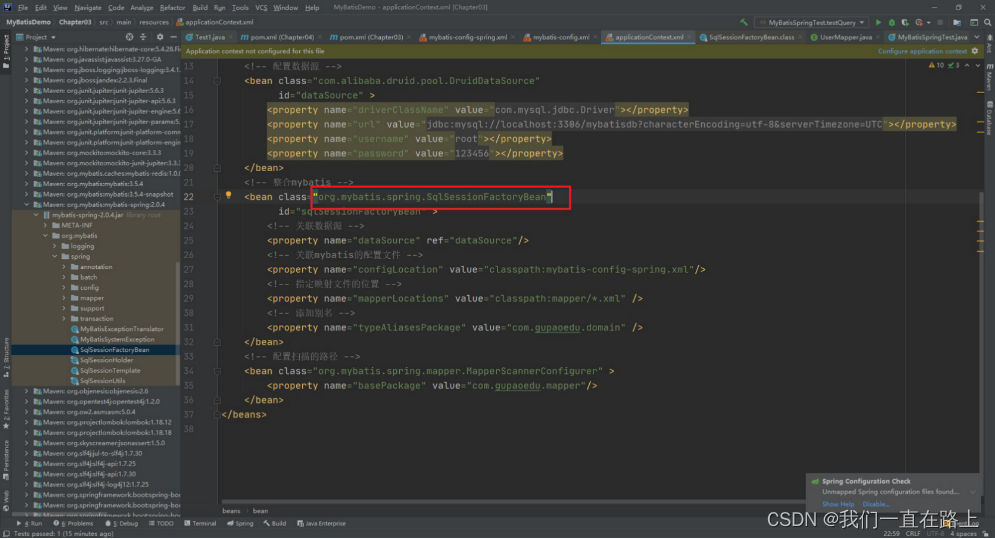Open the Problems tool window
This screenshot has width=995, height=539.
coord(73,524)
